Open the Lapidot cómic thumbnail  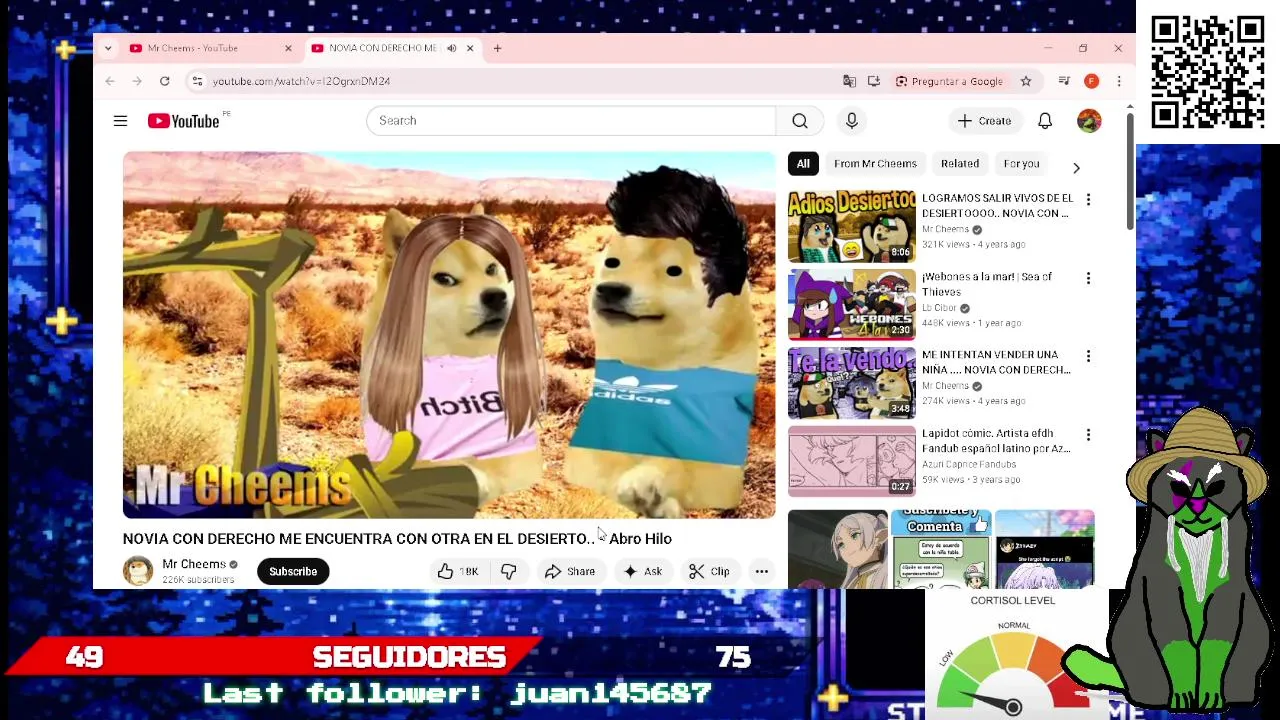pyautogui.click(x=851, y=461)
